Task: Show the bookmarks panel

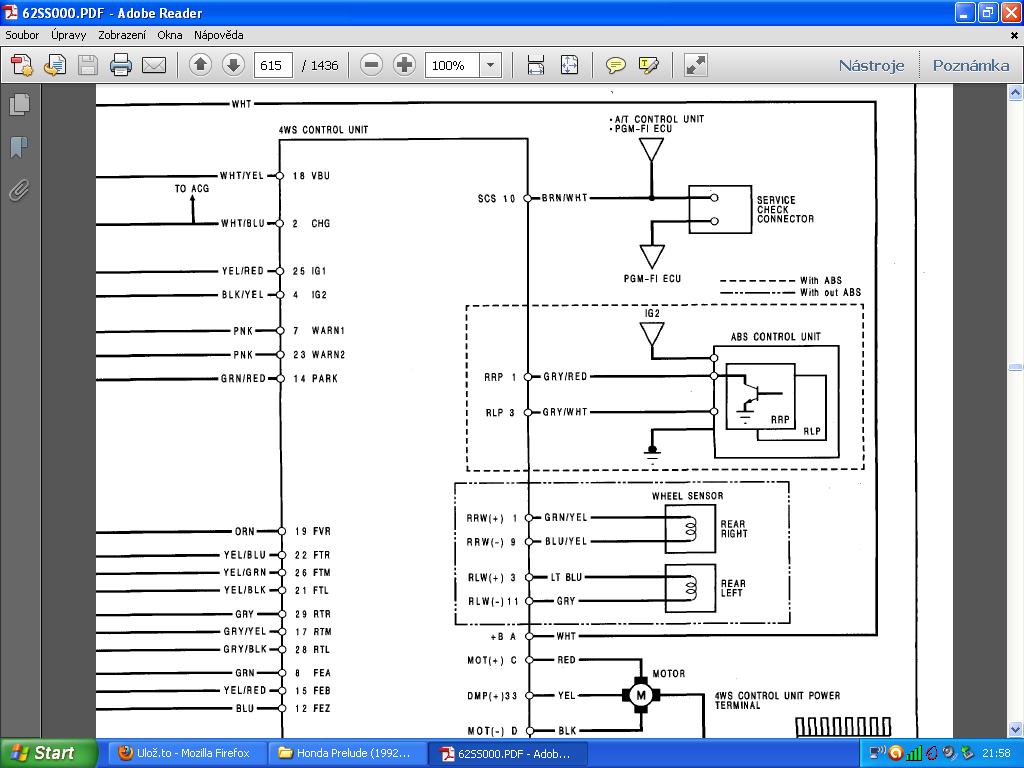Action: (18, 148)
